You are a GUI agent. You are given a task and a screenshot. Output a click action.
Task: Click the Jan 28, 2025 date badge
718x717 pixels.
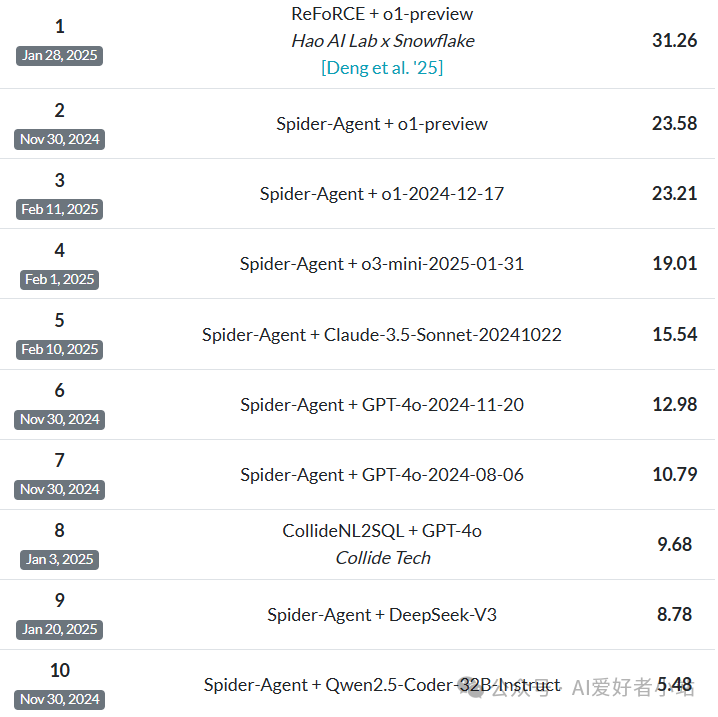pyautogui.click(x=60, y=55)
